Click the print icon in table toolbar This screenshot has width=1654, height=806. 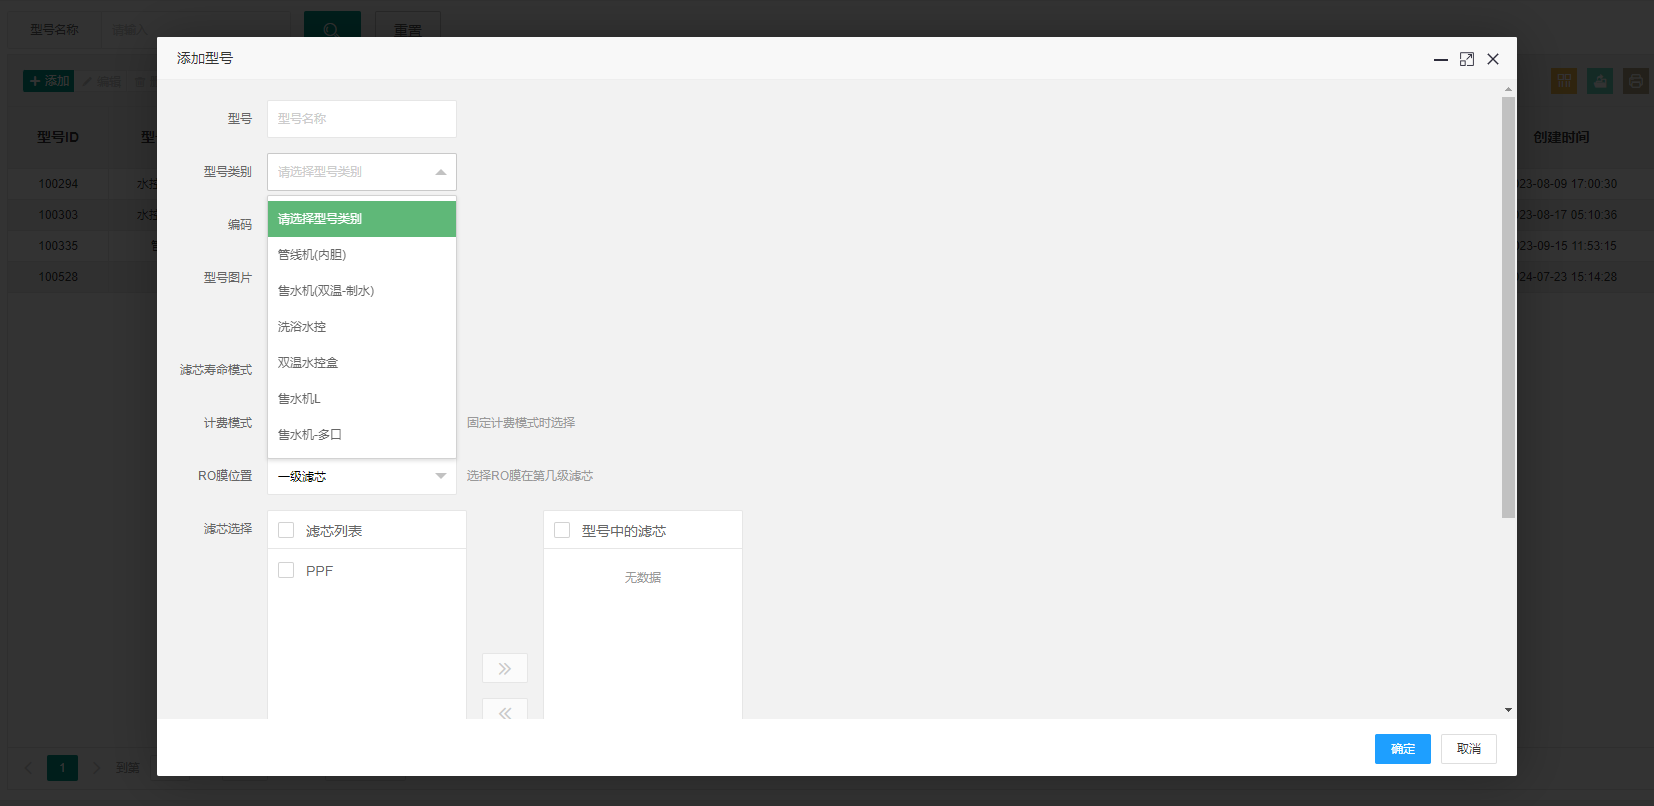[x=1636, y=81]
